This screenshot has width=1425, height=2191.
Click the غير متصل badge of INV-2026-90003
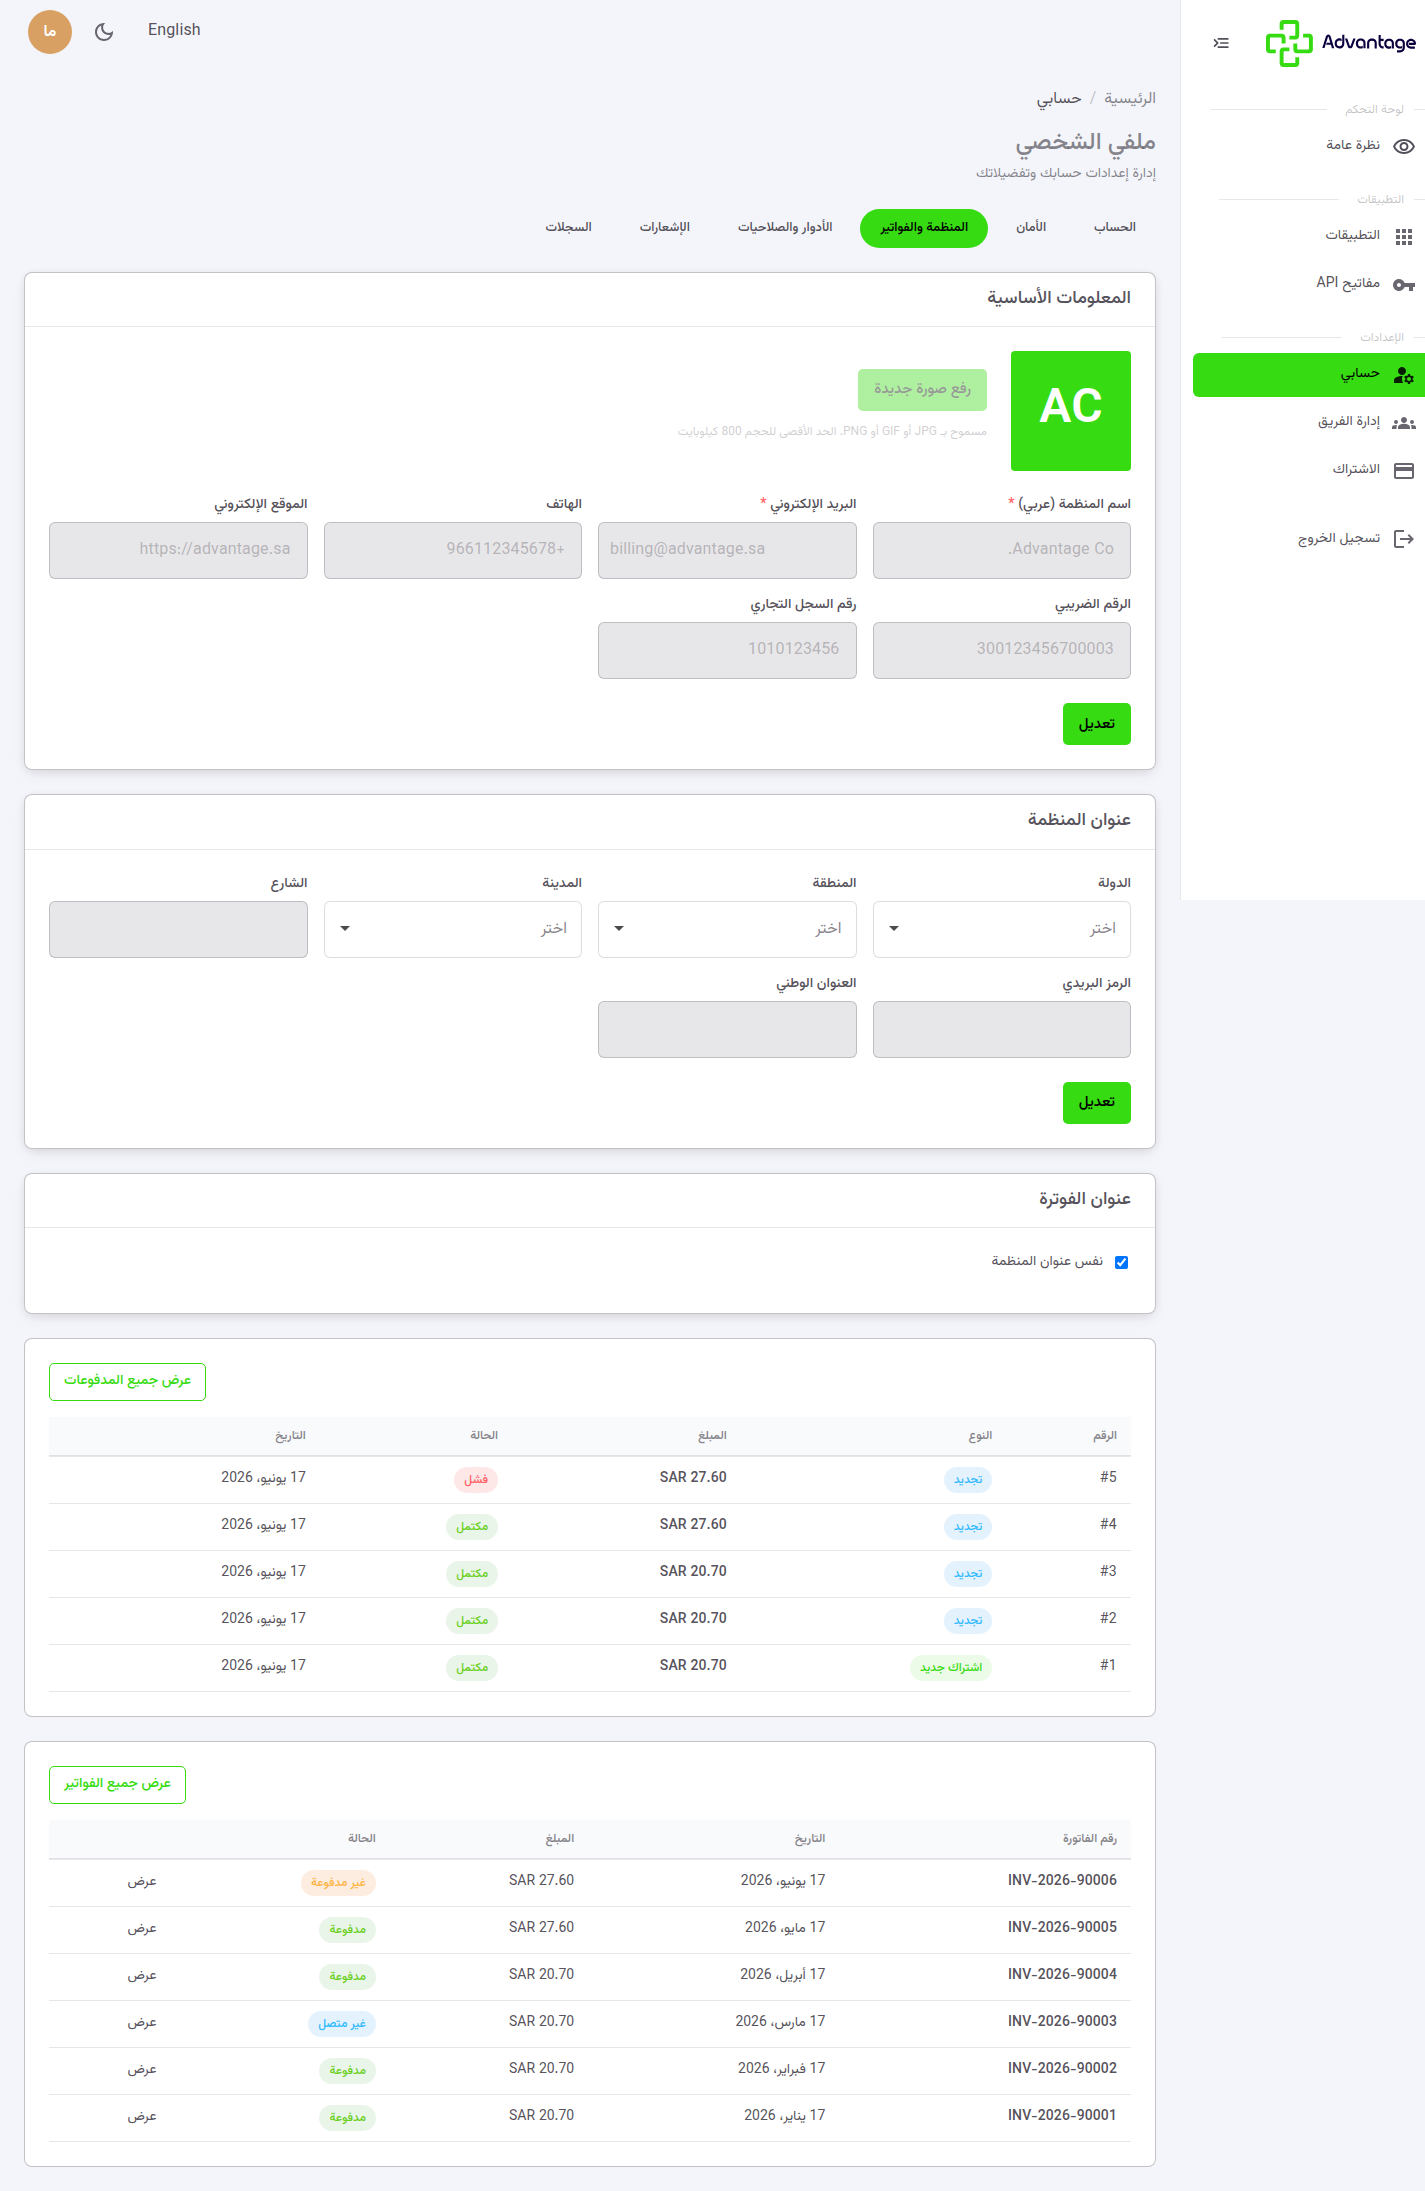tap(342, 2023)
